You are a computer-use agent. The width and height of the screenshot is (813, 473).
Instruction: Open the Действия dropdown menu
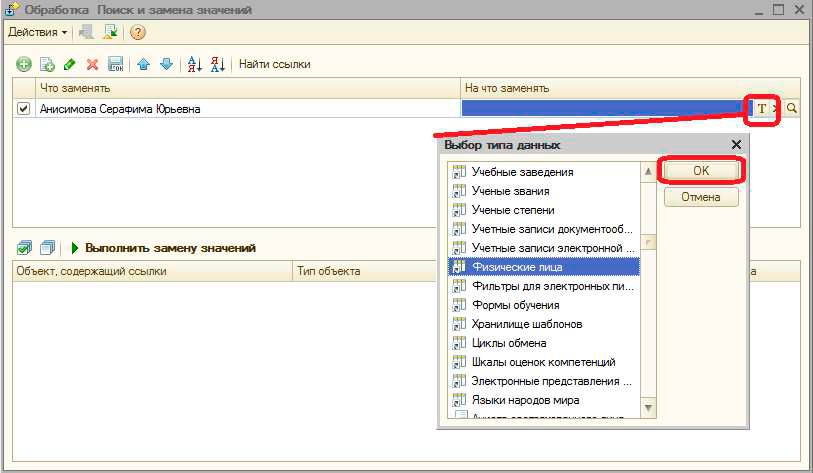click(x=38, y=32)
